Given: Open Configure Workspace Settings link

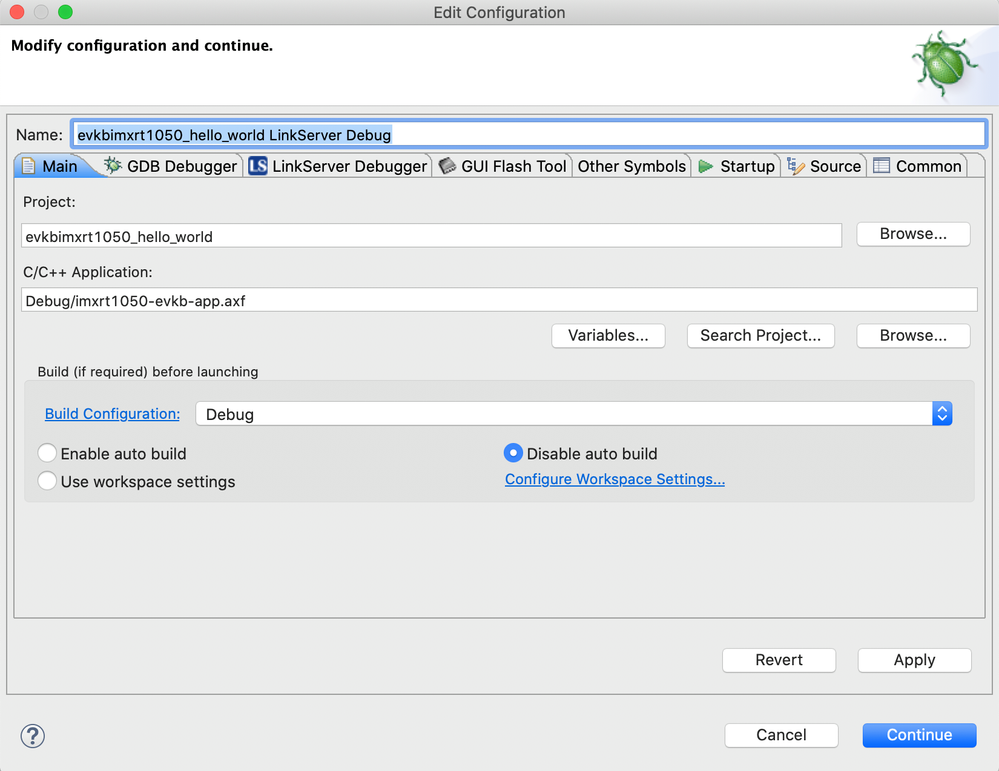Looking at the screenshot, I should pyautogui.click(x=615, y=479).
